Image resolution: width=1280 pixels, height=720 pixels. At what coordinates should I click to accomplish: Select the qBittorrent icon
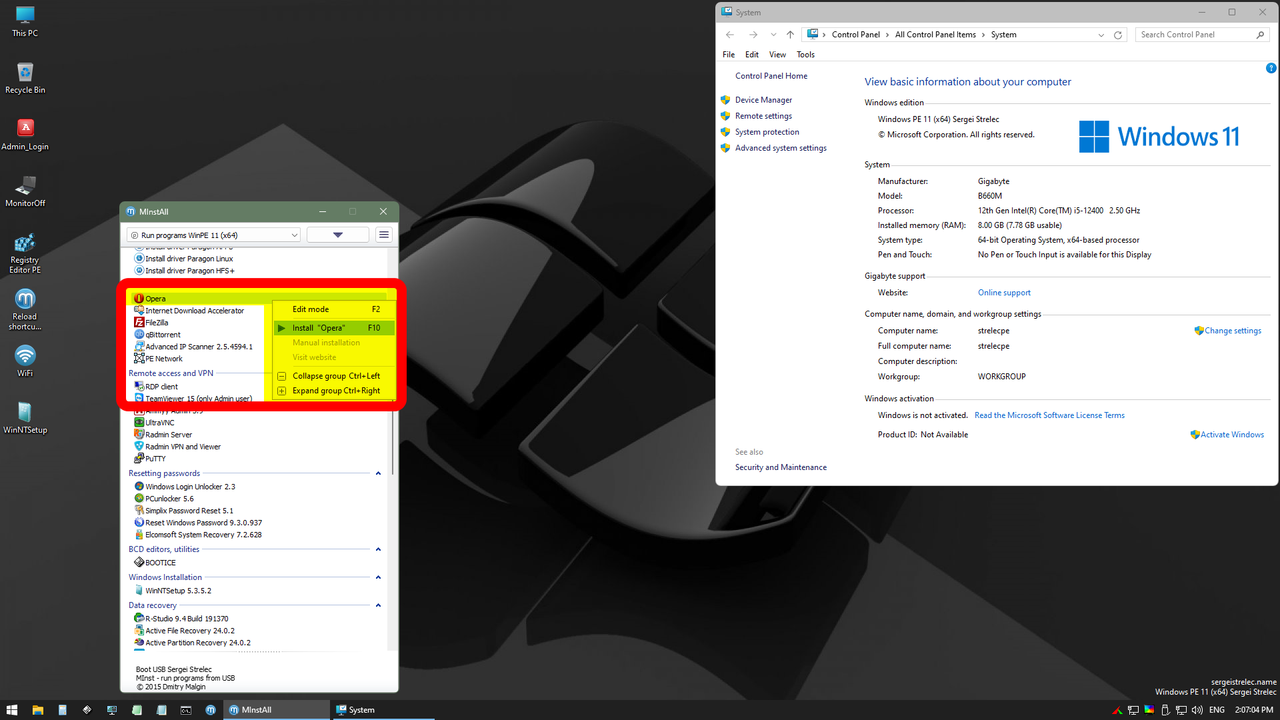137,334
